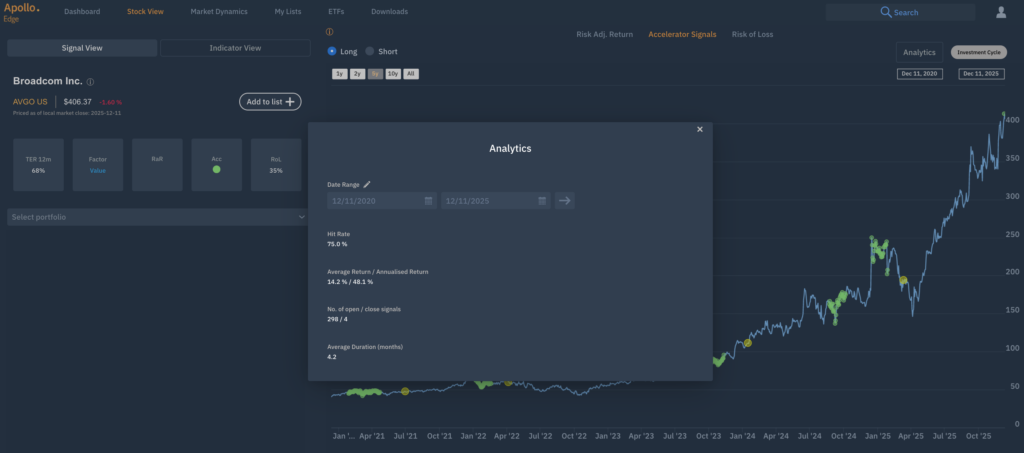Click the Add to list button
Screen dimensions: 1024x453
coord(270,102)
